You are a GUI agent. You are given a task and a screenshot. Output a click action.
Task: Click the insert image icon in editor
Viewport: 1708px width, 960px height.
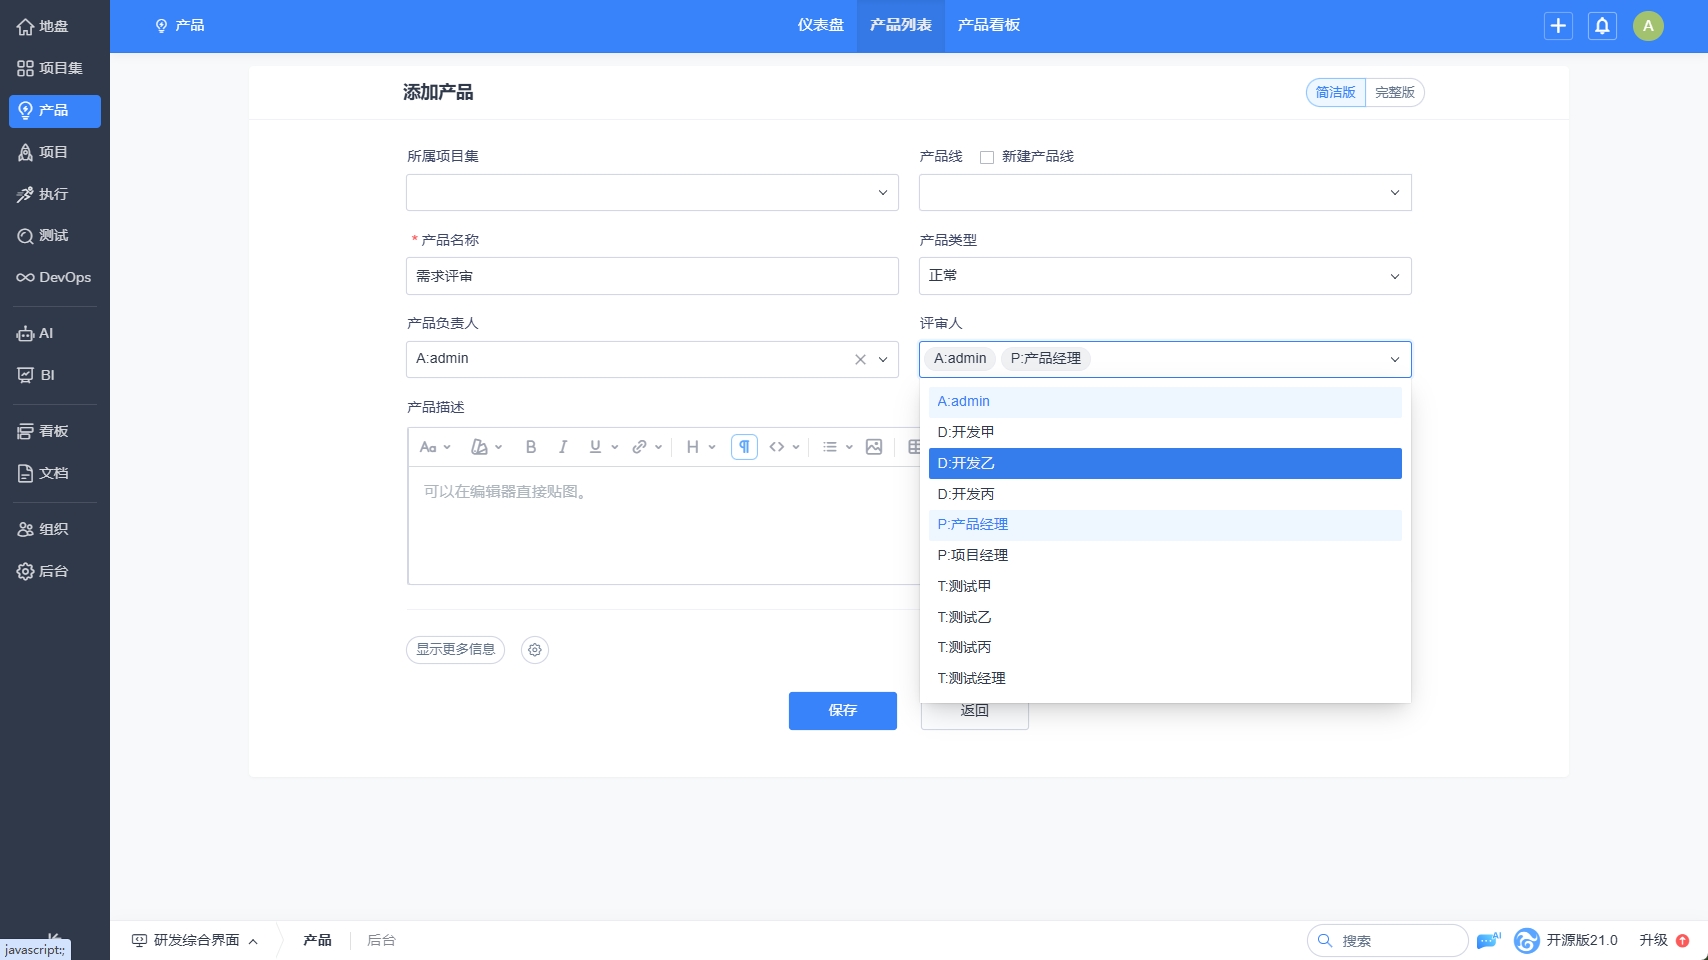click(x=874, y=447)
